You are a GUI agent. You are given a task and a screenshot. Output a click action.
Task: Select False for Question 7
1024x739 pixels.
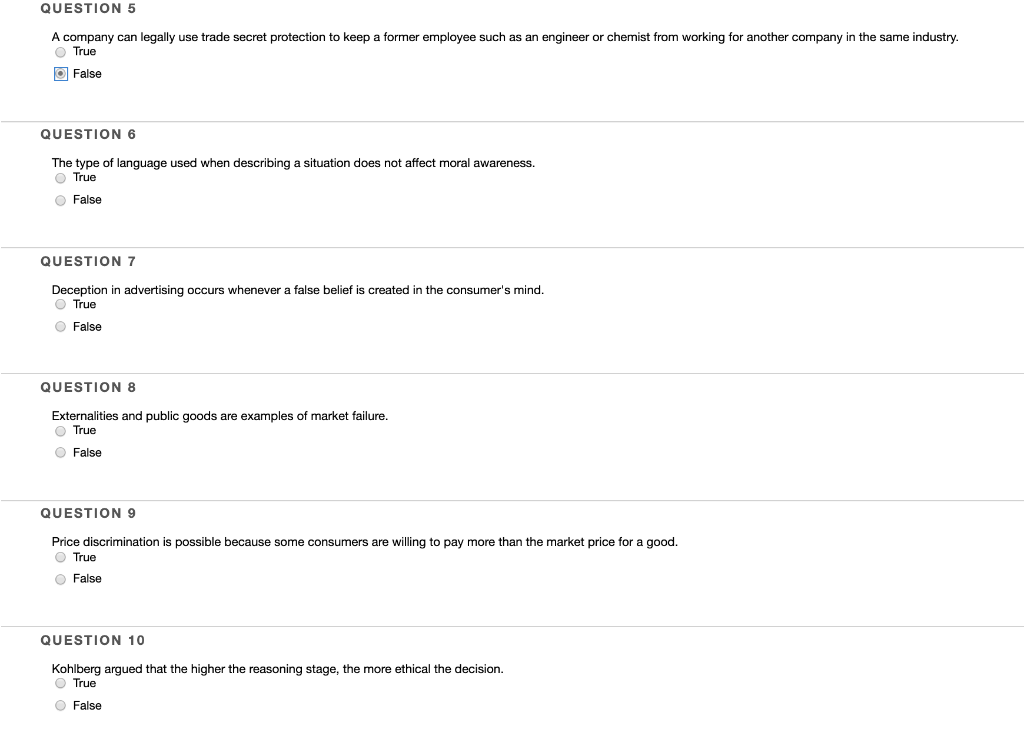pyautogui.click(x=60, y=326)
